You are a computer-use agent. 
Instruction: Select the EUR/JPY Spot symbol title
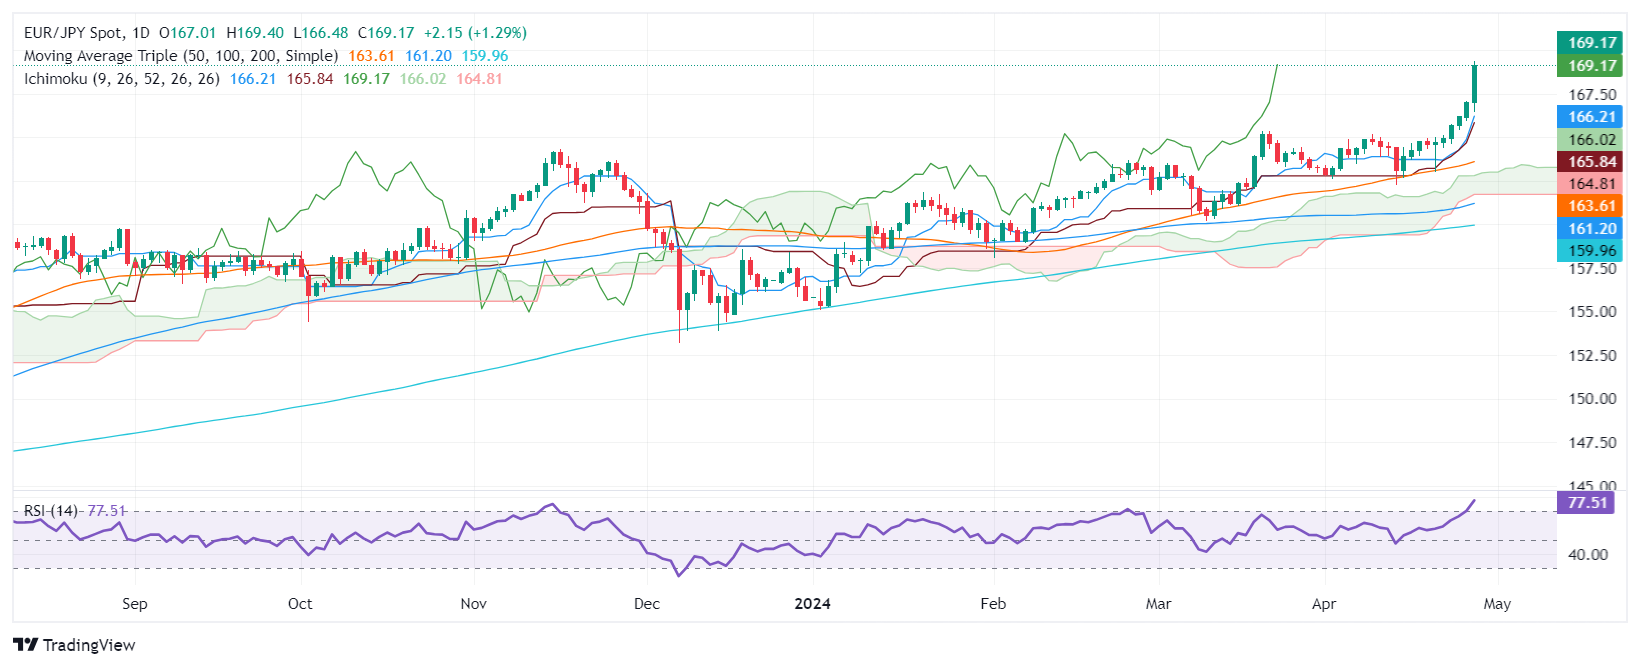coord(73,33)
